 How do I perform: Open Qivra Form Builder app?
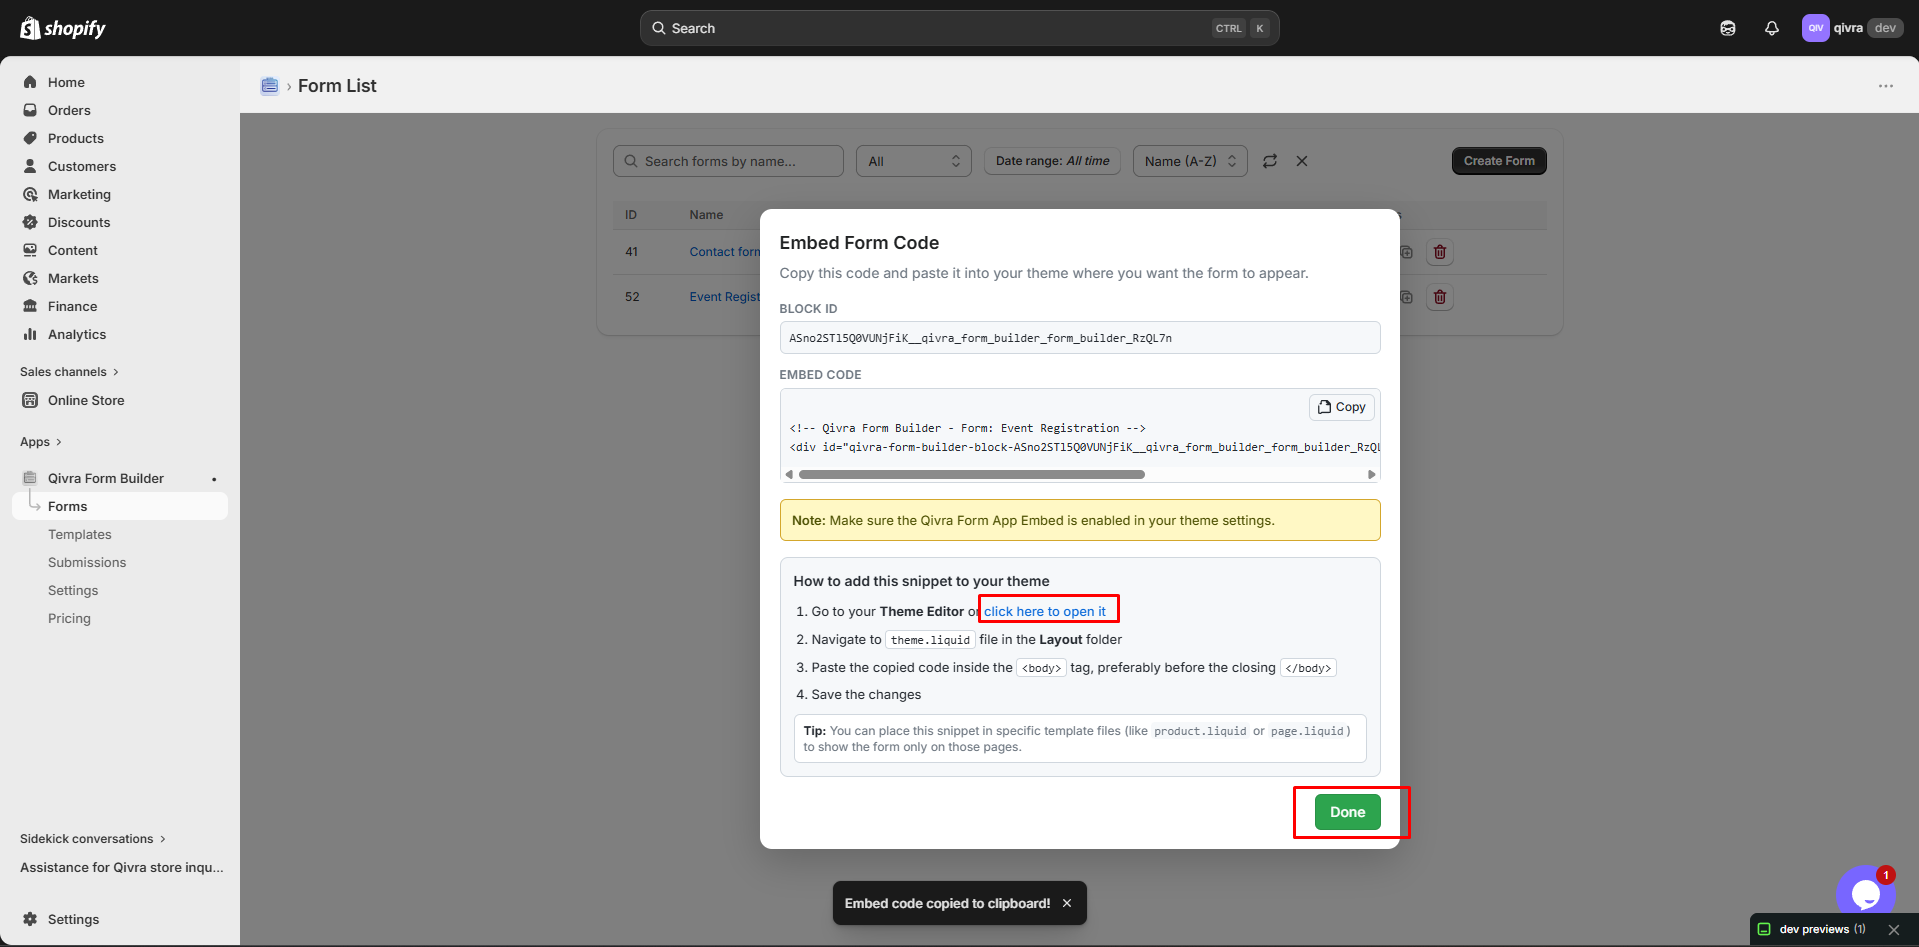106,478
